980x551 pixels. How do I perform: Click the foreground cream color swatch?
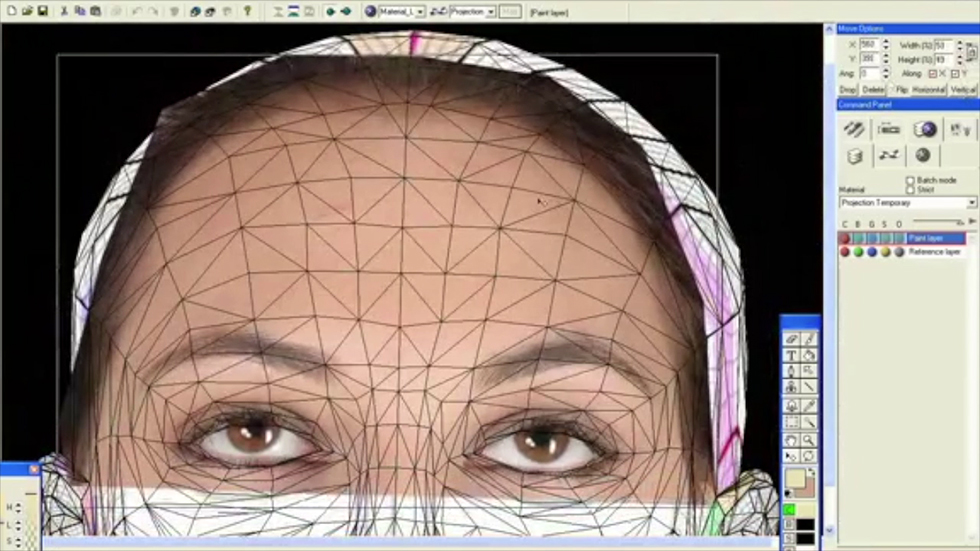tap(795, 479)
